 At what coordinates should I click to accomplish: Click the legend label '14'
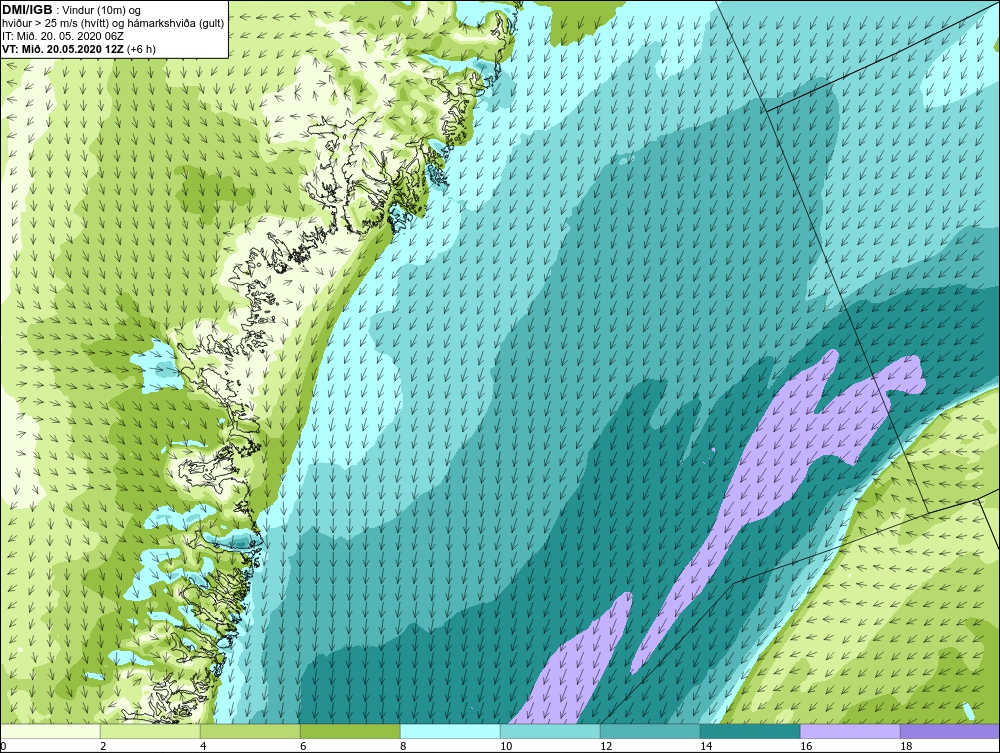[x=706, y=746]
